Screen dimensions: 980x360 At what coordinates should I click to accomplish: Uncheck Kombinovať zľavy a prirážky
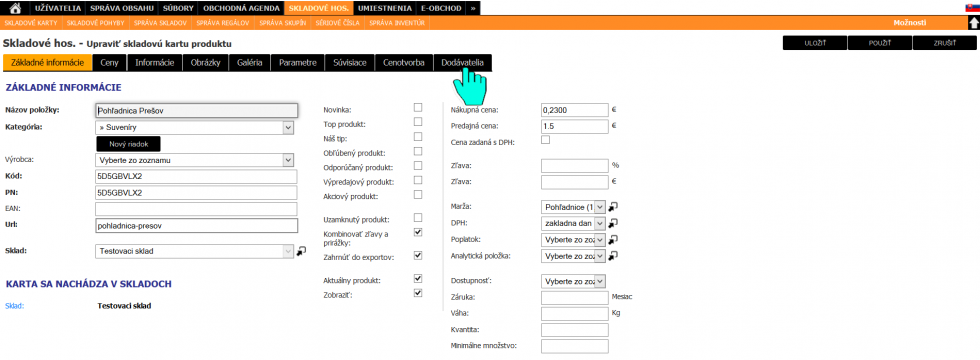pyautogui.click(x=418, y=232)
